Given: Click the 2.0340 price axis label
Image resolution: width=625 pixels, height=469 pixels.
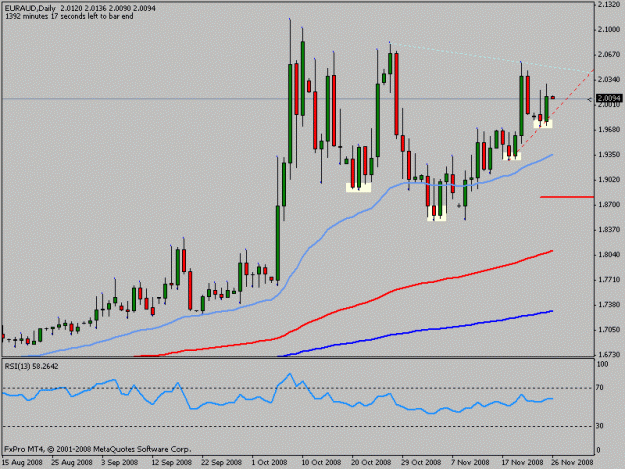Looking at the screenshot, I should pyautogui.click(x=609, y=80).
